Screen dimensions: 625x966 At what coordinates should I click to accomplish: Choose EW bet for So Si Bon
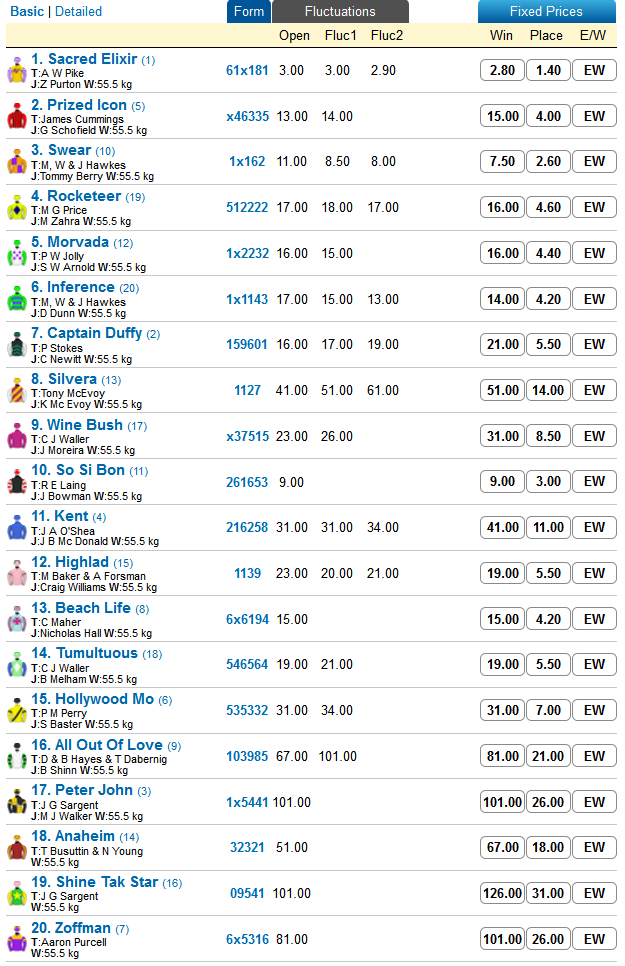tap(594, 482)
